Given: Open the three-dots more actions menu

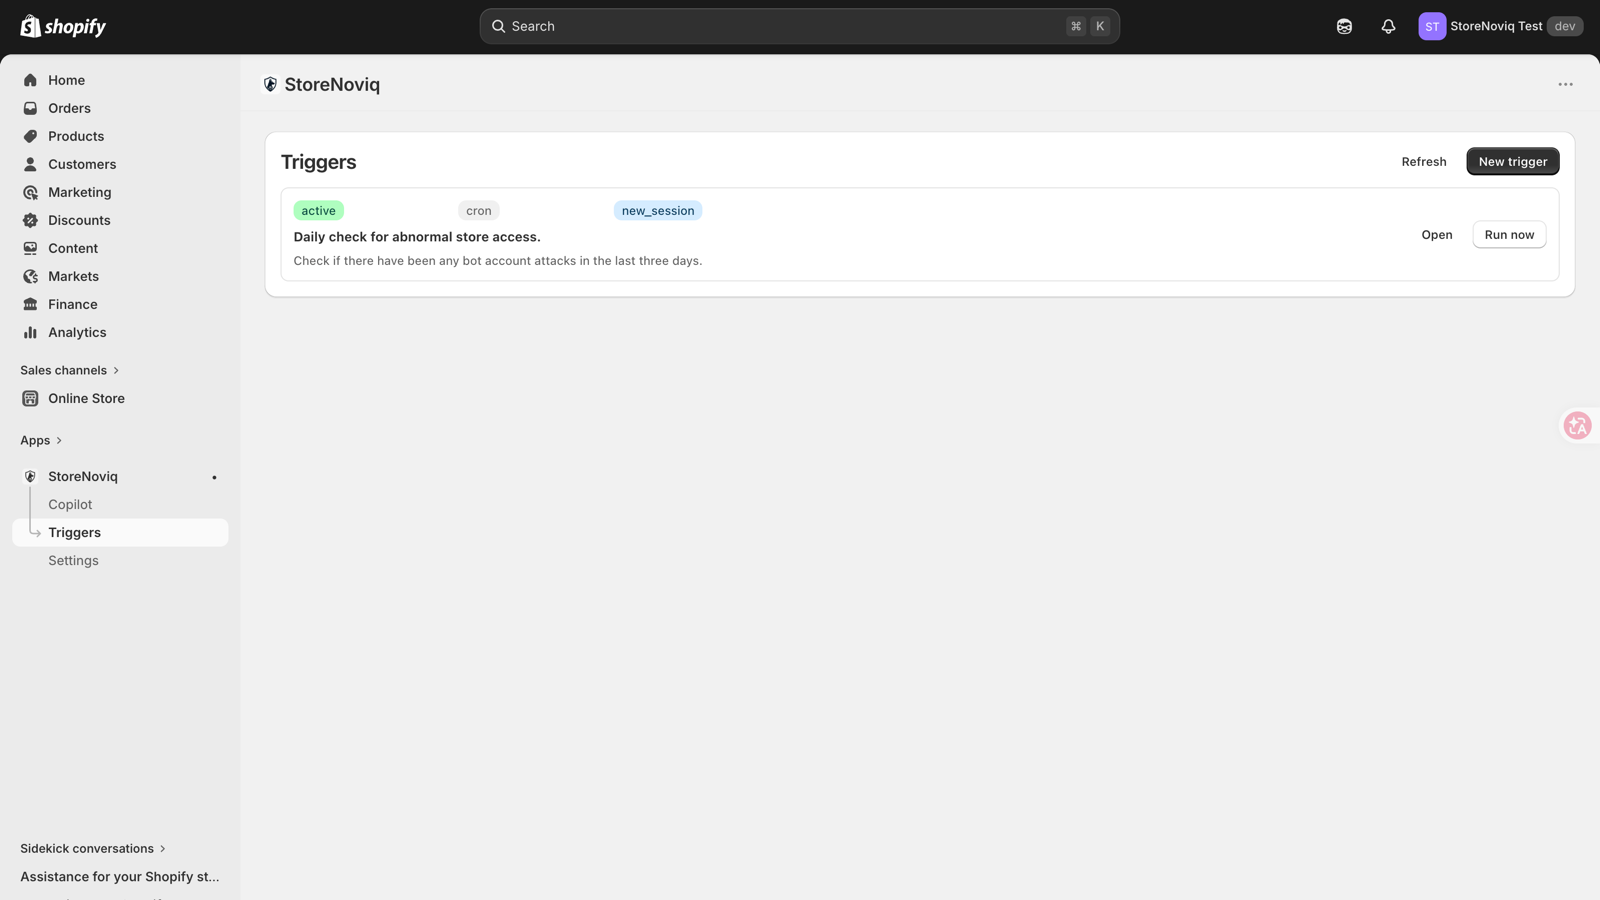Looking at the screenshot, I should pos(1565,85).
